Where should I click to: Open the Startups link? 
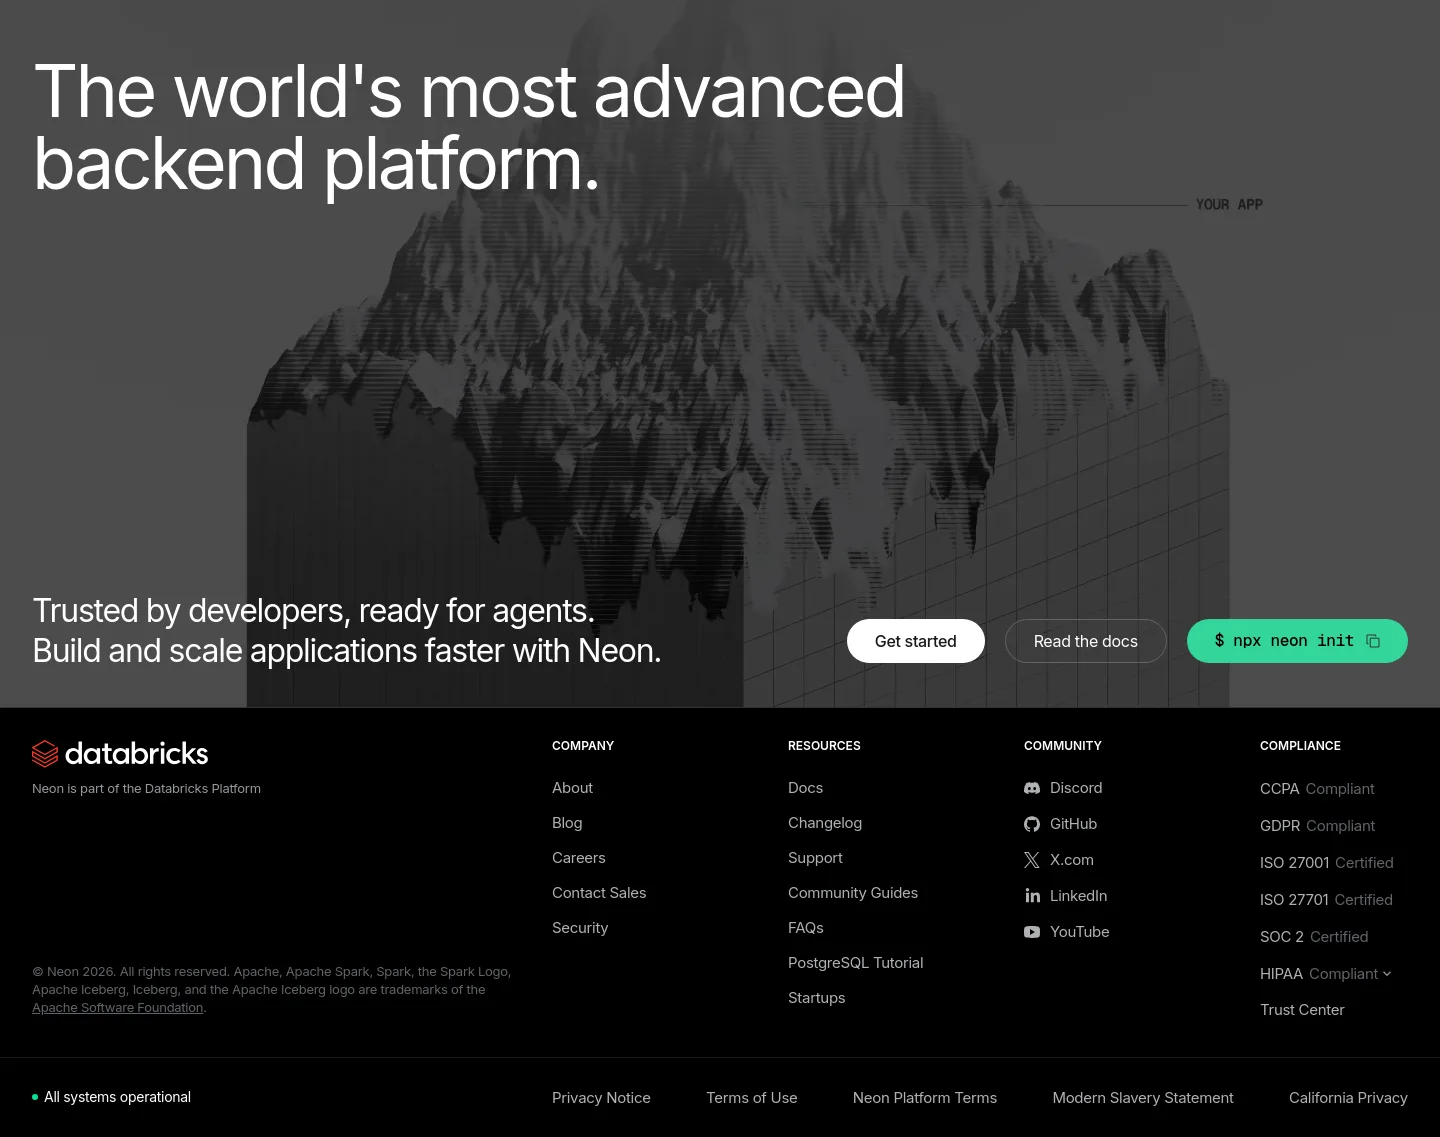[x=816, y=998]
